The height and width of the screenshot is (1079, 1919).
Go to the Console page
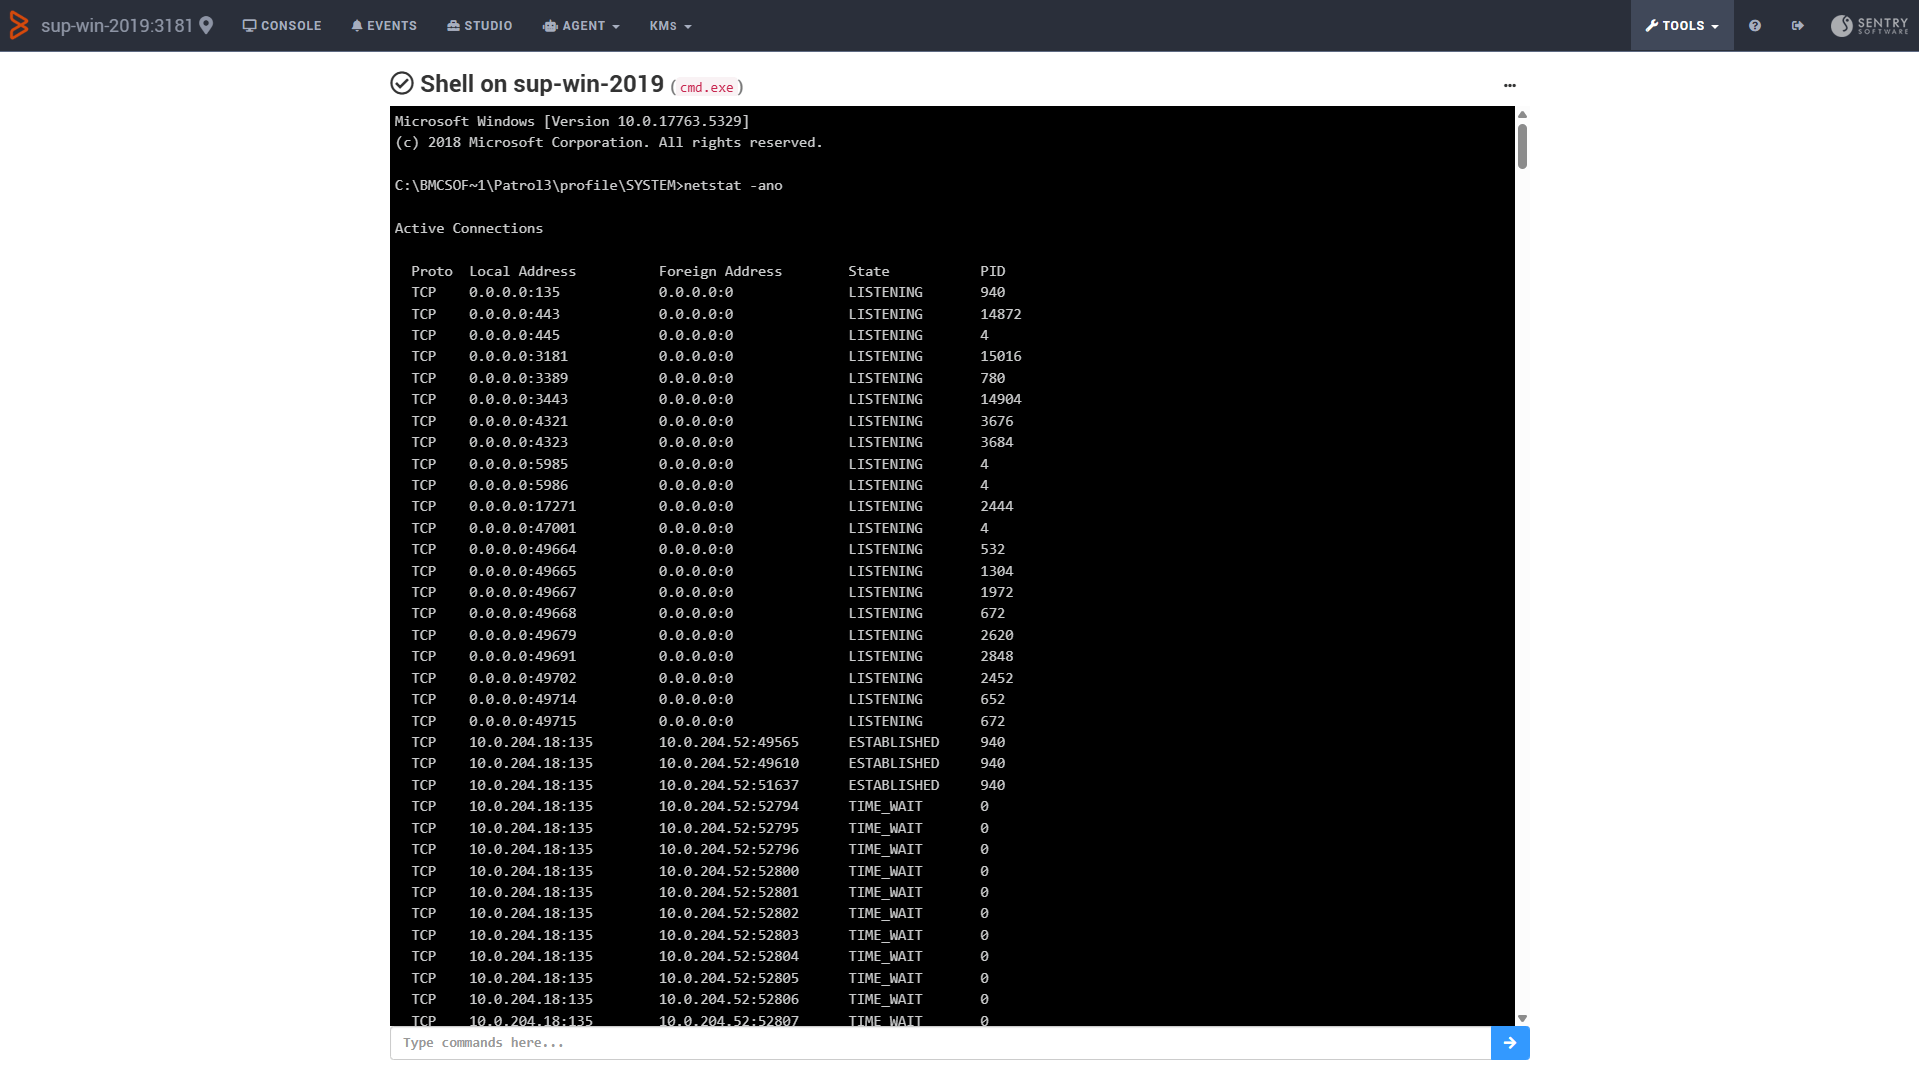pyautogui.click(x=282, y=26)
